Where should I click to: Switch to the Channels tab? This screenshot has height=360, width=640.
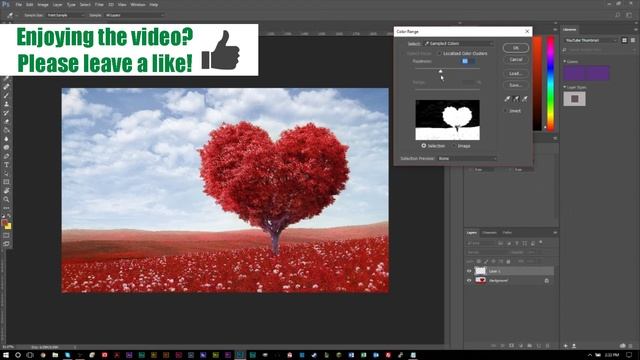(489, 233)
